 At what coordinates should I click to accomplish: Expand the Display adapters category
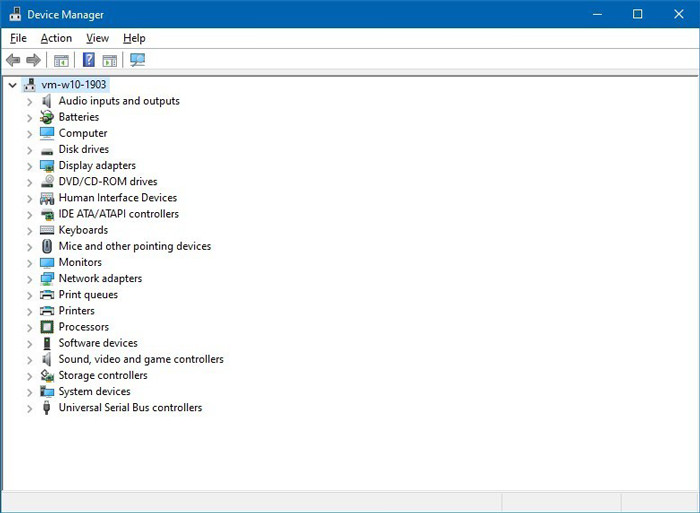point(29,166)
